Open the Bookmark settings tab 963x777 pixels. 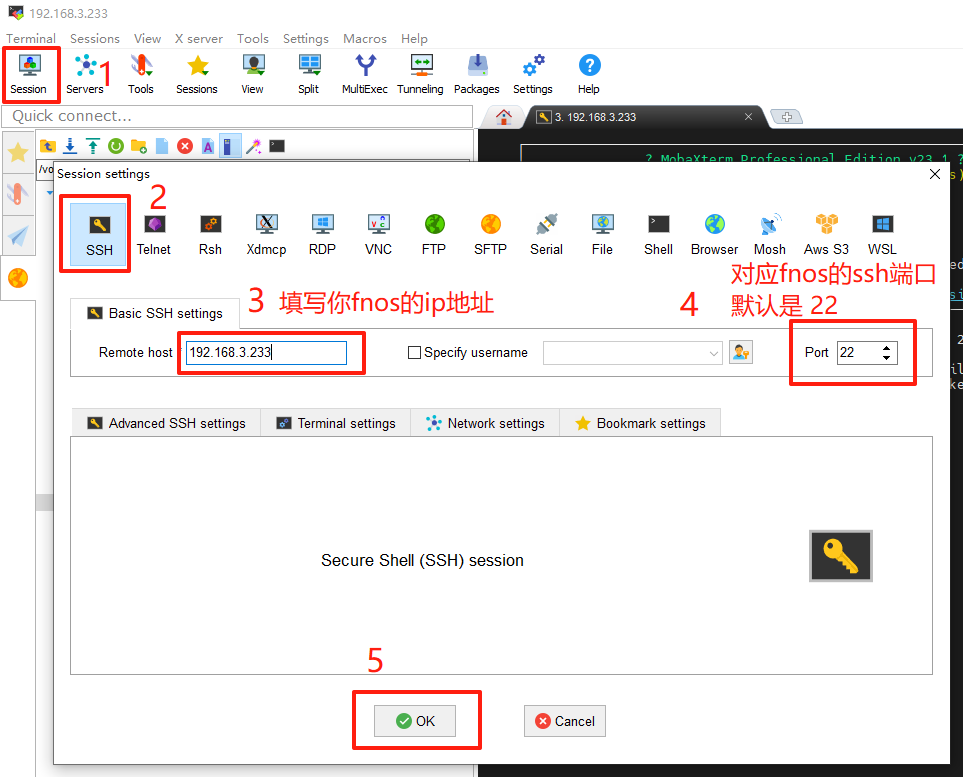pos(640,423)
